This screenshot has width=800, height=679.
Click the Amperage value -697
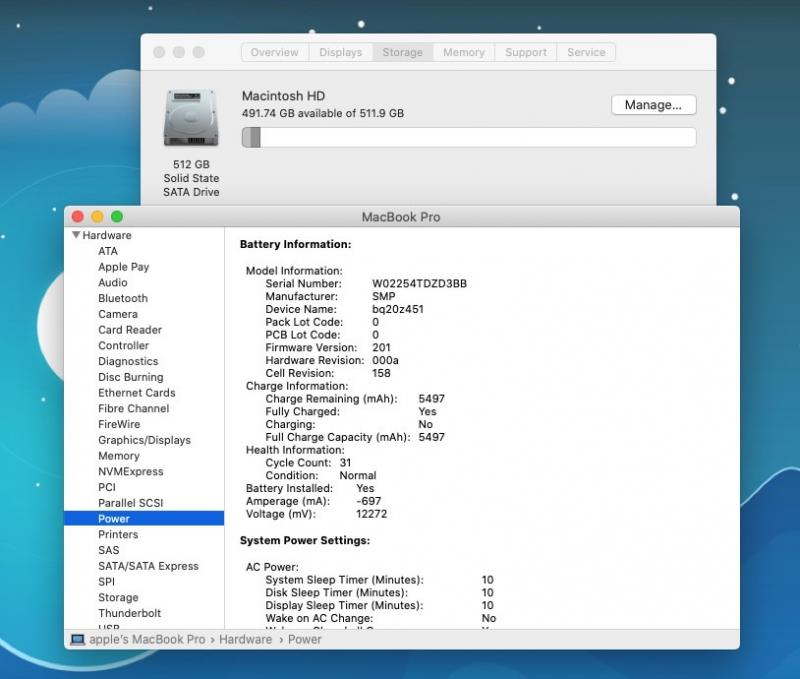(x=369, y=501)
